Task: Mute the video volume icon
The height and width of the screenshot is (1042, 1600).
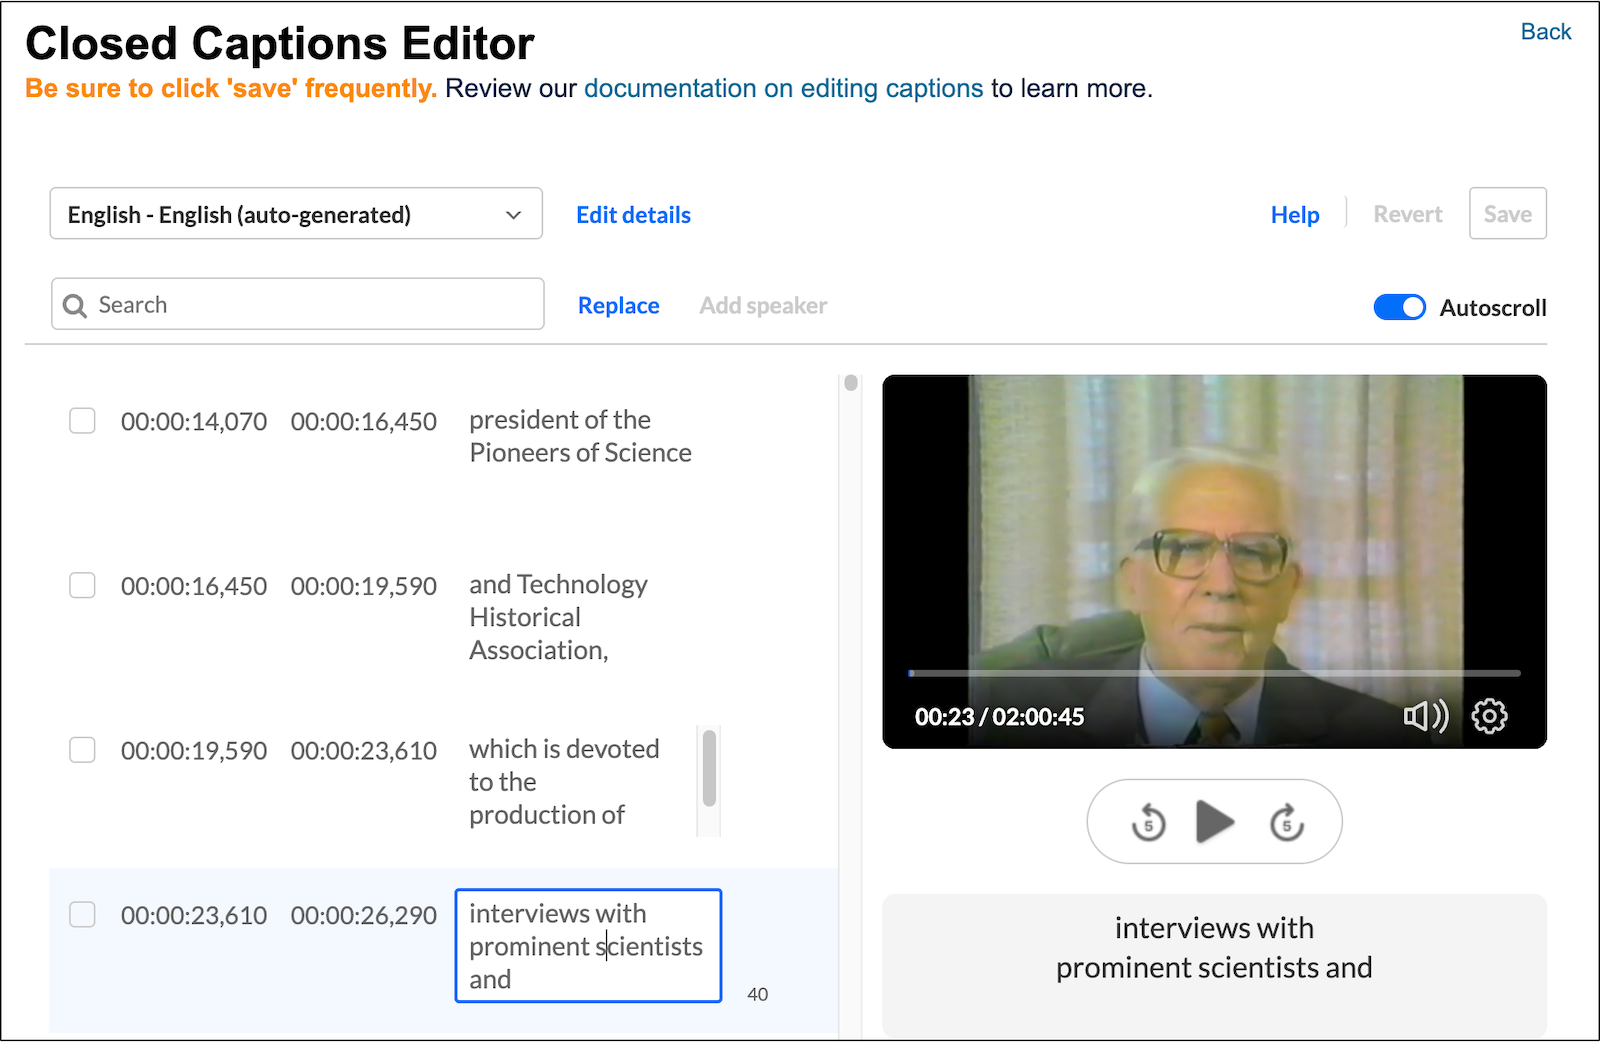Action: pos(1425,716)
